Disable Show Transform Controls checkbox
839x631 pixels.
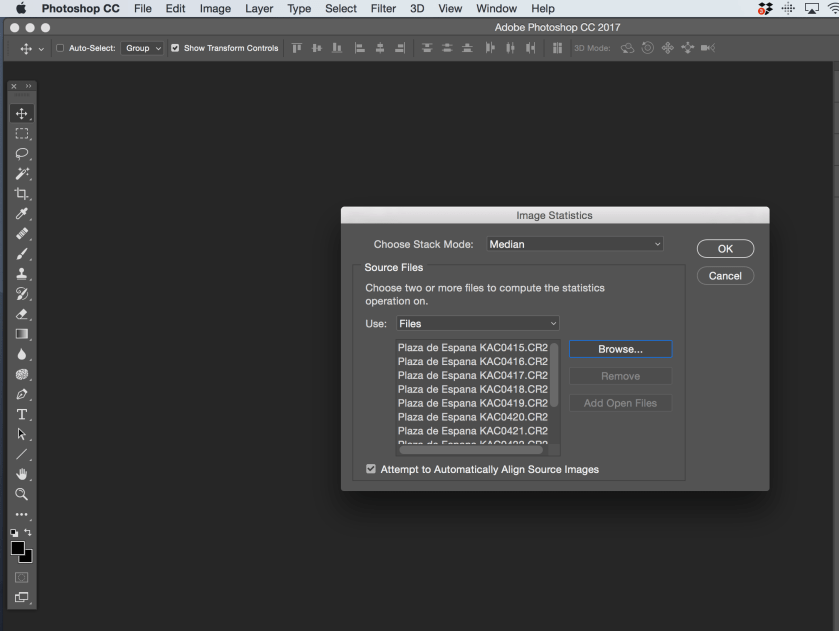pyautogui.click(x=176, y=48)
